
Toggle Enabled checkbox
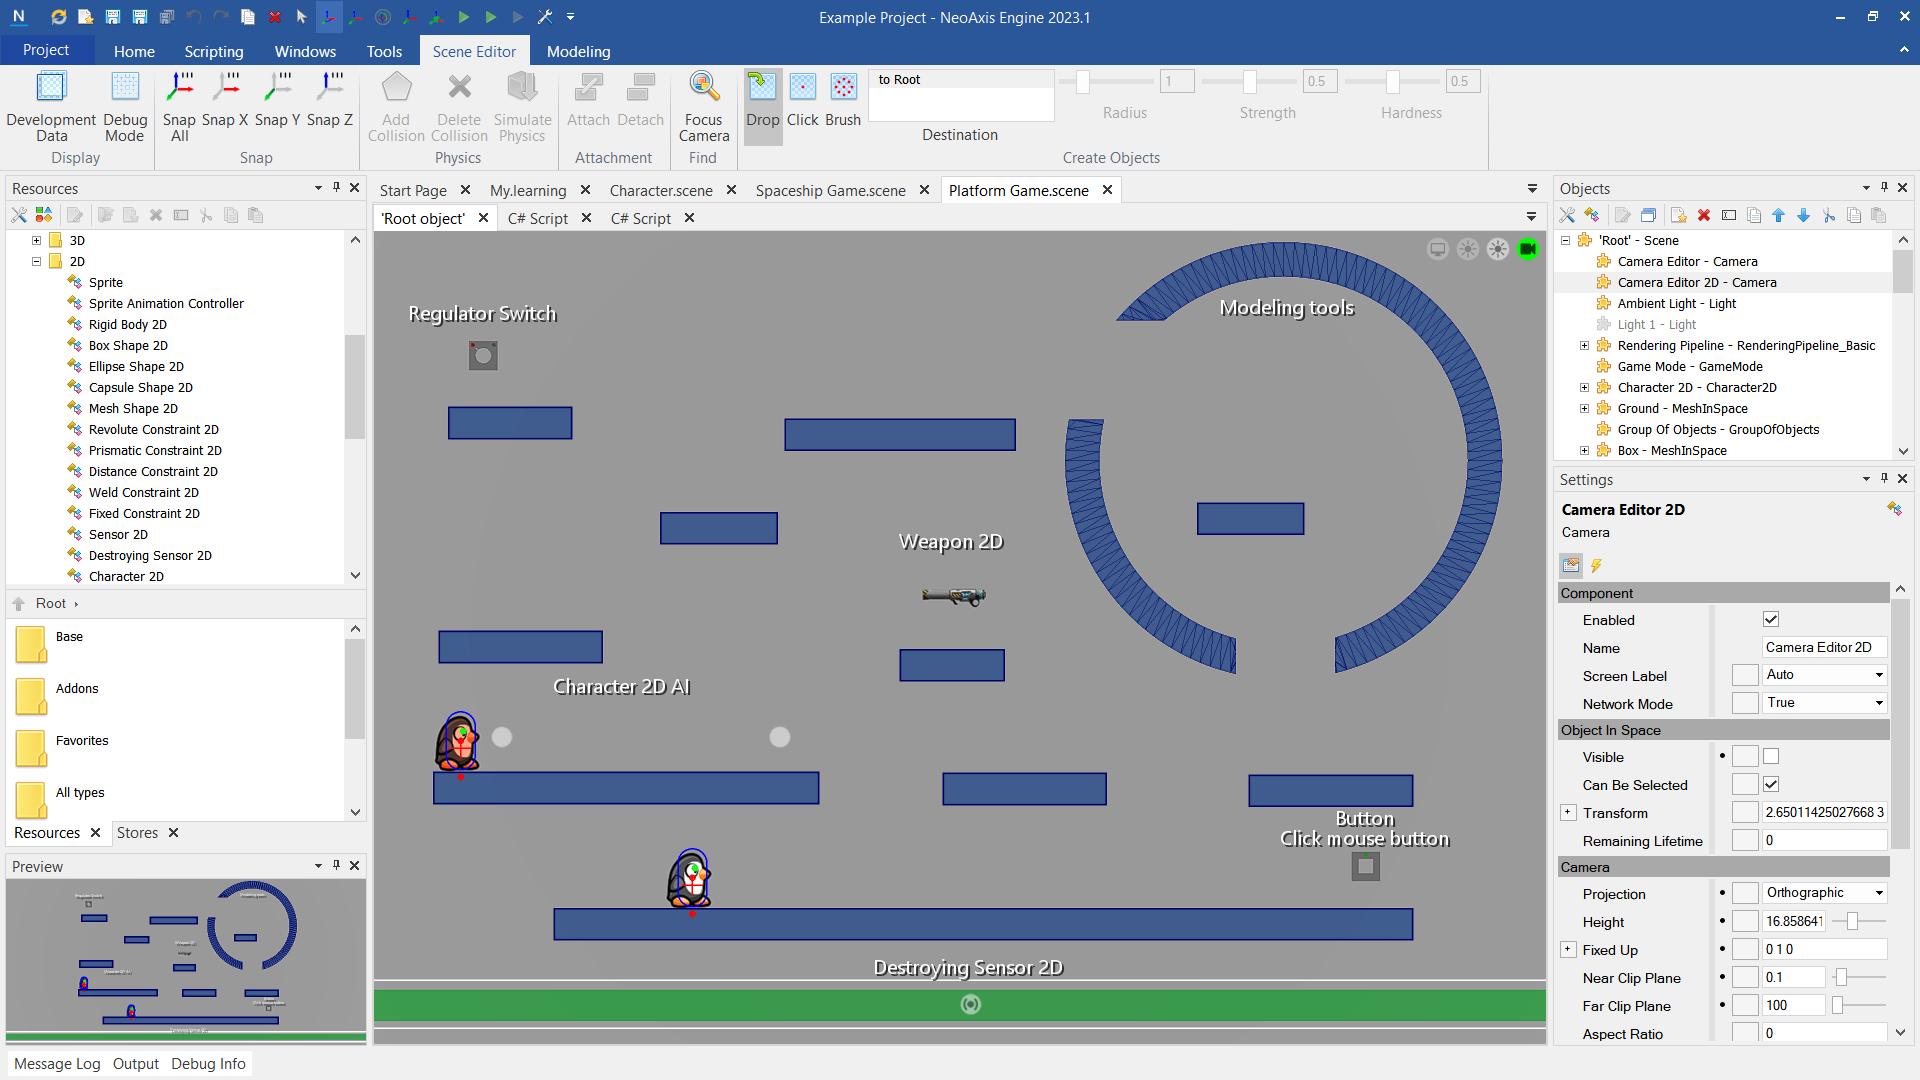pyautogui.click(x=1771, y=619)
